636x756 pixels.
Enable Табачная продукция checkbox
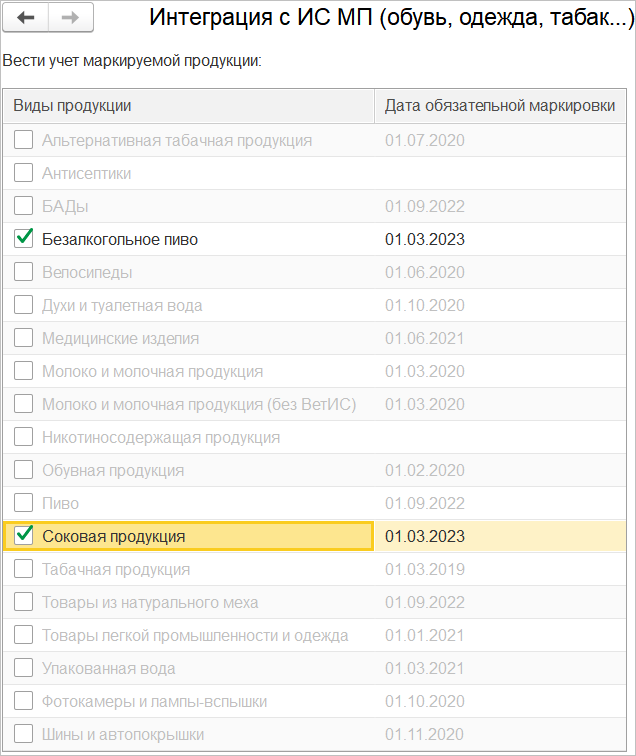pyautogui.click(x=24, y=569)
